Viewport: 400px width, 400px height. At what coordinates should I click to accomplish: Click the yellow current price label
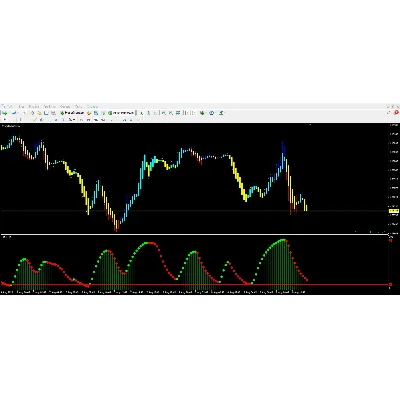pyautogui.click(x=394, y=211)
